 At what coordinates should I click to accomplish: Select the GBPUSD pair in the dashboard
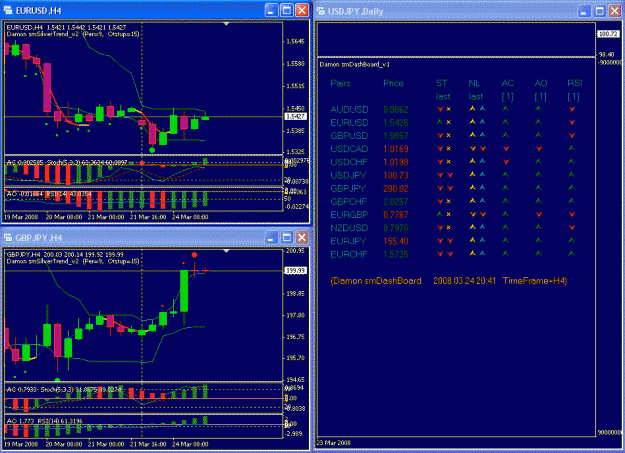pos(349,136)
